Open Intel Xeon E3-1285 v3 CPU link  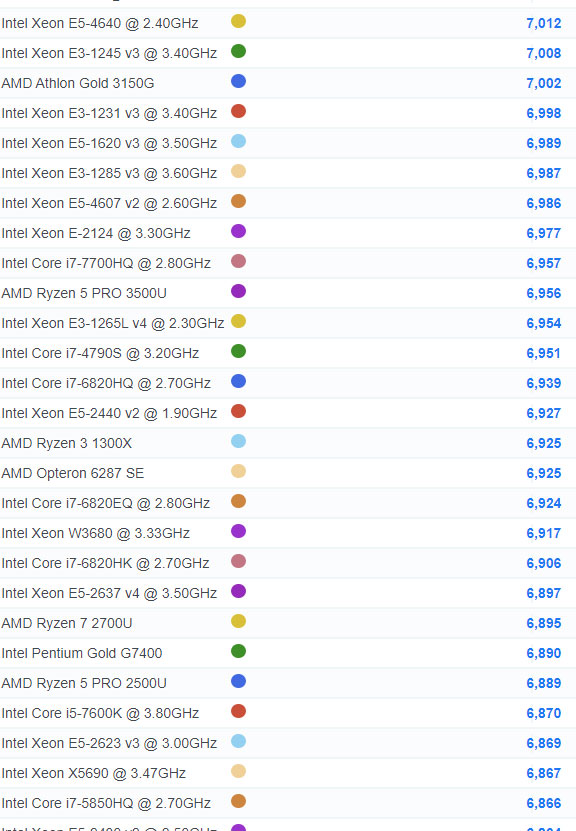coord(109,173)
